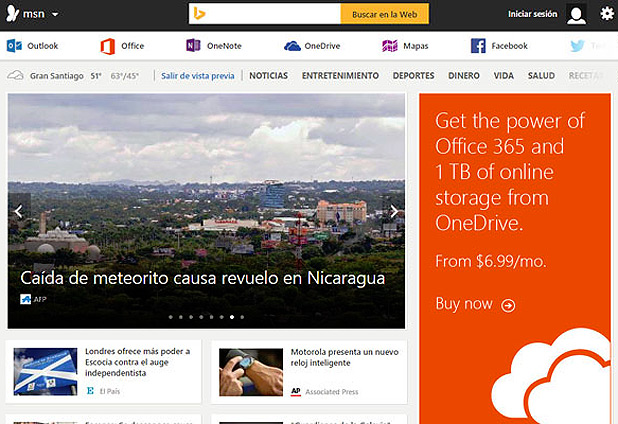Click the MSN butterfly logo
This screenshot has width=618, height=424.
click(12, 14)
